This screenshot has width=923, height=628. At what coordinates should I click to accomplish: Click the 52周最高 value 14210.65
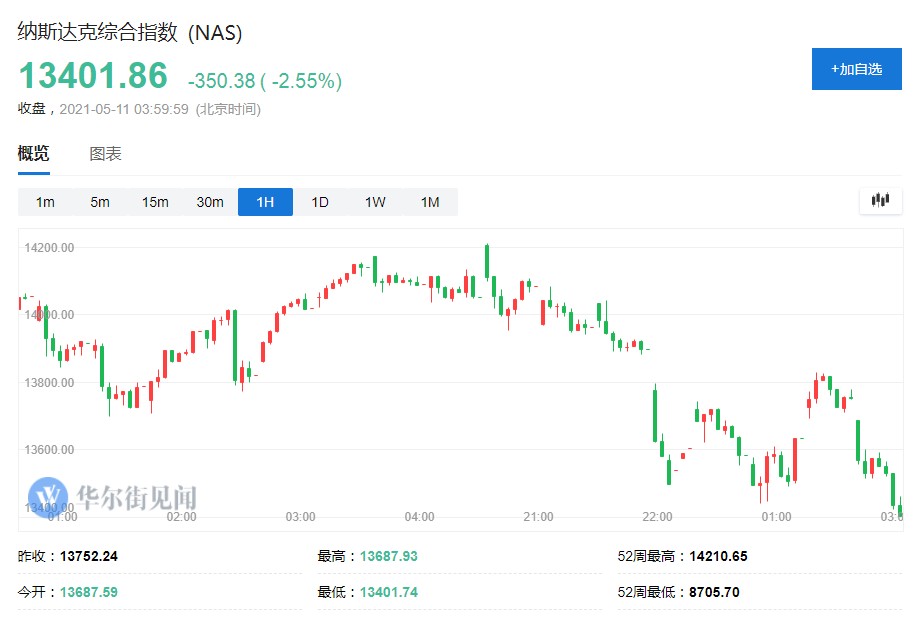[711, 556]
